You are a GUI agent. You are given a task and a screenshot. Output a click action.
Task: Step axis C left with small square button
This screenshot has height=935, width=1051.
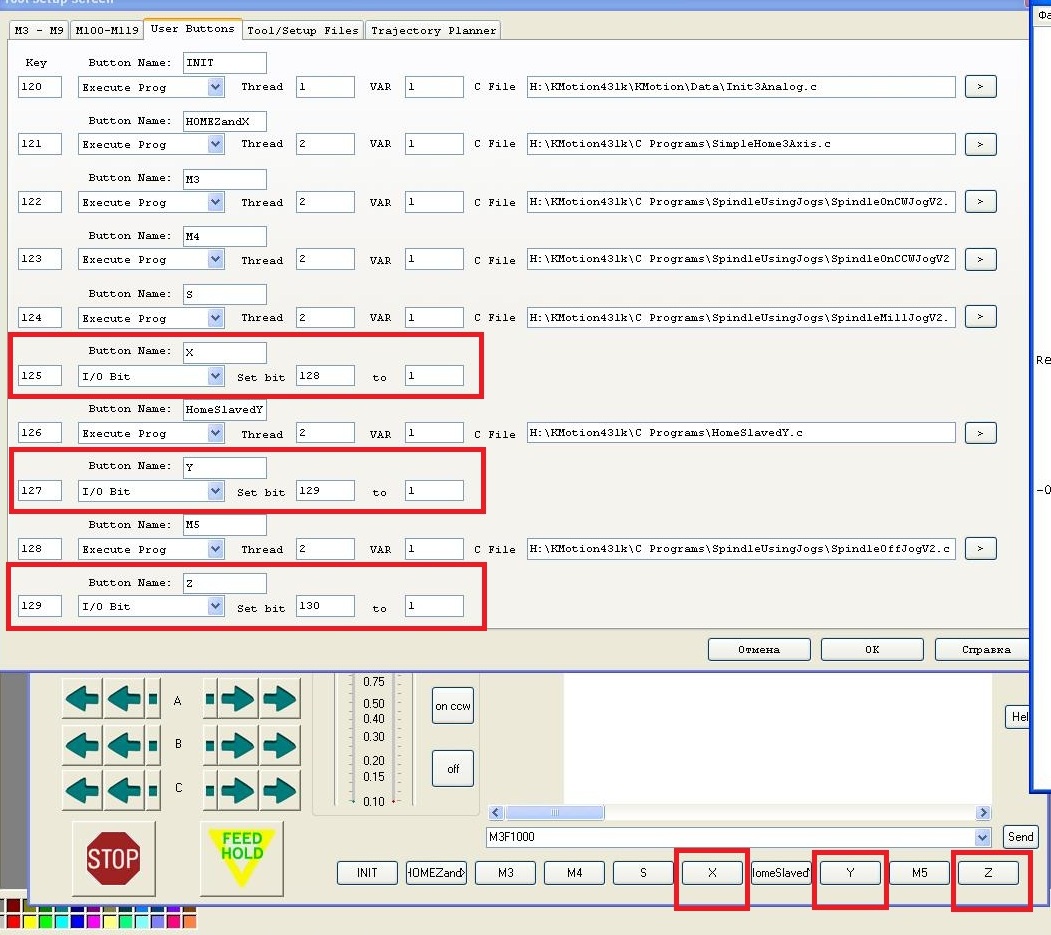(x=153, y=790)
